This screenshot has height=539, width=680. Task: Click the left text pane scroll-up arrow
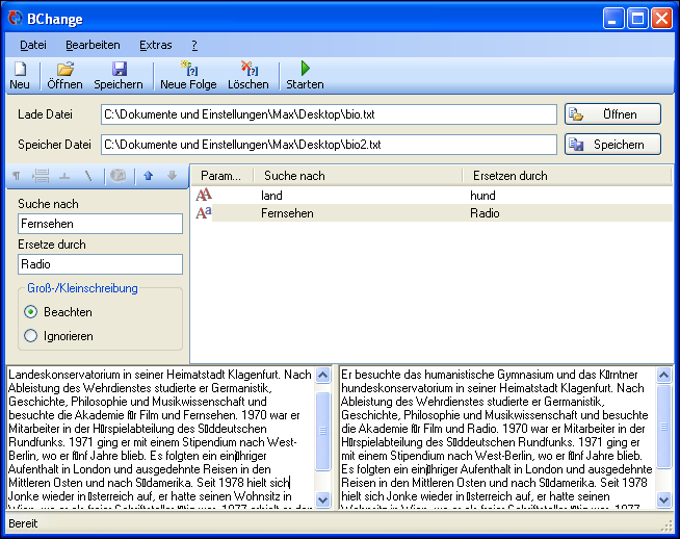[323, 374]
